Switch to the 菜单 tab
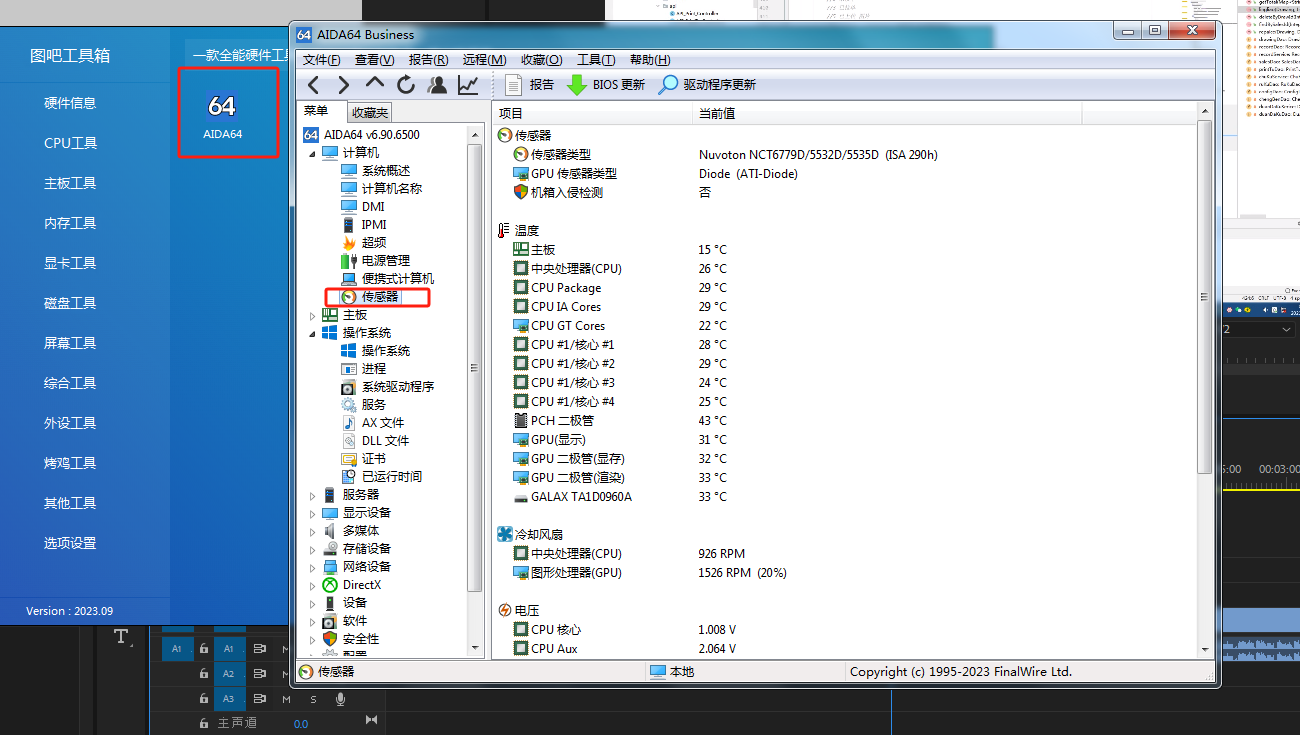The width and height of the screenshot is (1300, 735). (x=316, y=111)
